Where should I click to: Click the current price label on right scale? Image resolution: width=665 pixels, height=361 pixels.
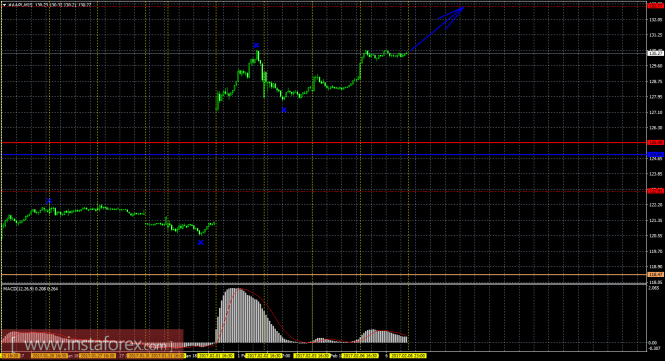656,53
